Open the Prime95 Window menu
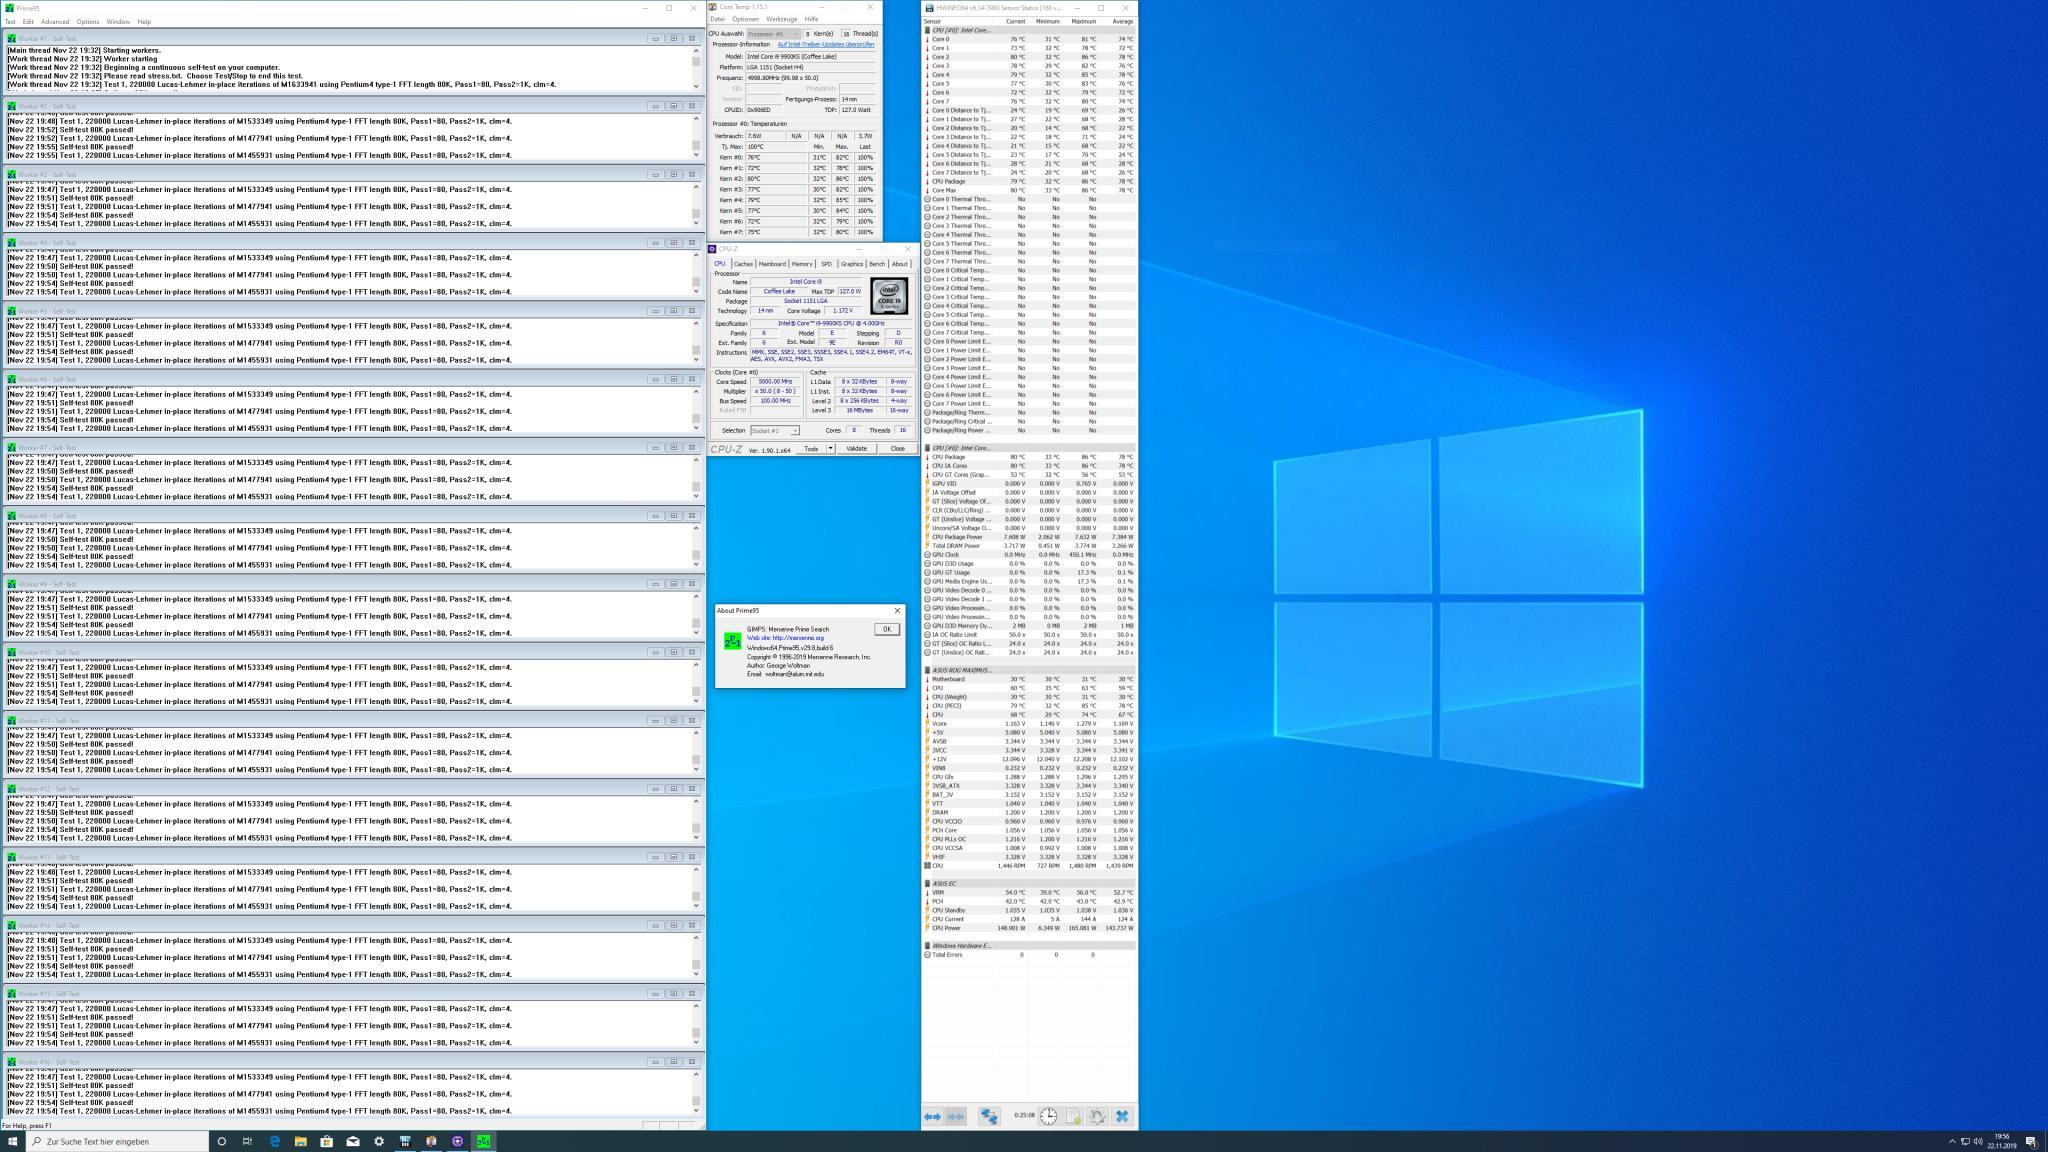Screen dimensions: 2048x1152 118,21
